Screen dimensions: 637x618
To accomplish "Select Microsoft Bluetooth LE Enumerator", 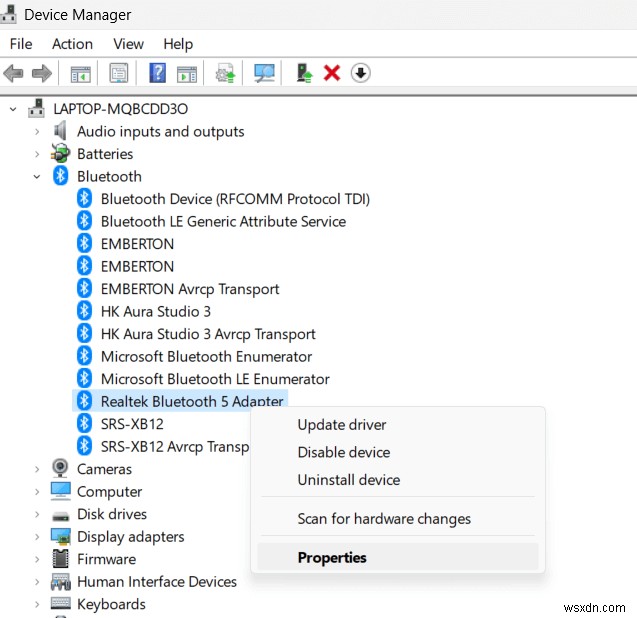I will (x=215, y=379).
